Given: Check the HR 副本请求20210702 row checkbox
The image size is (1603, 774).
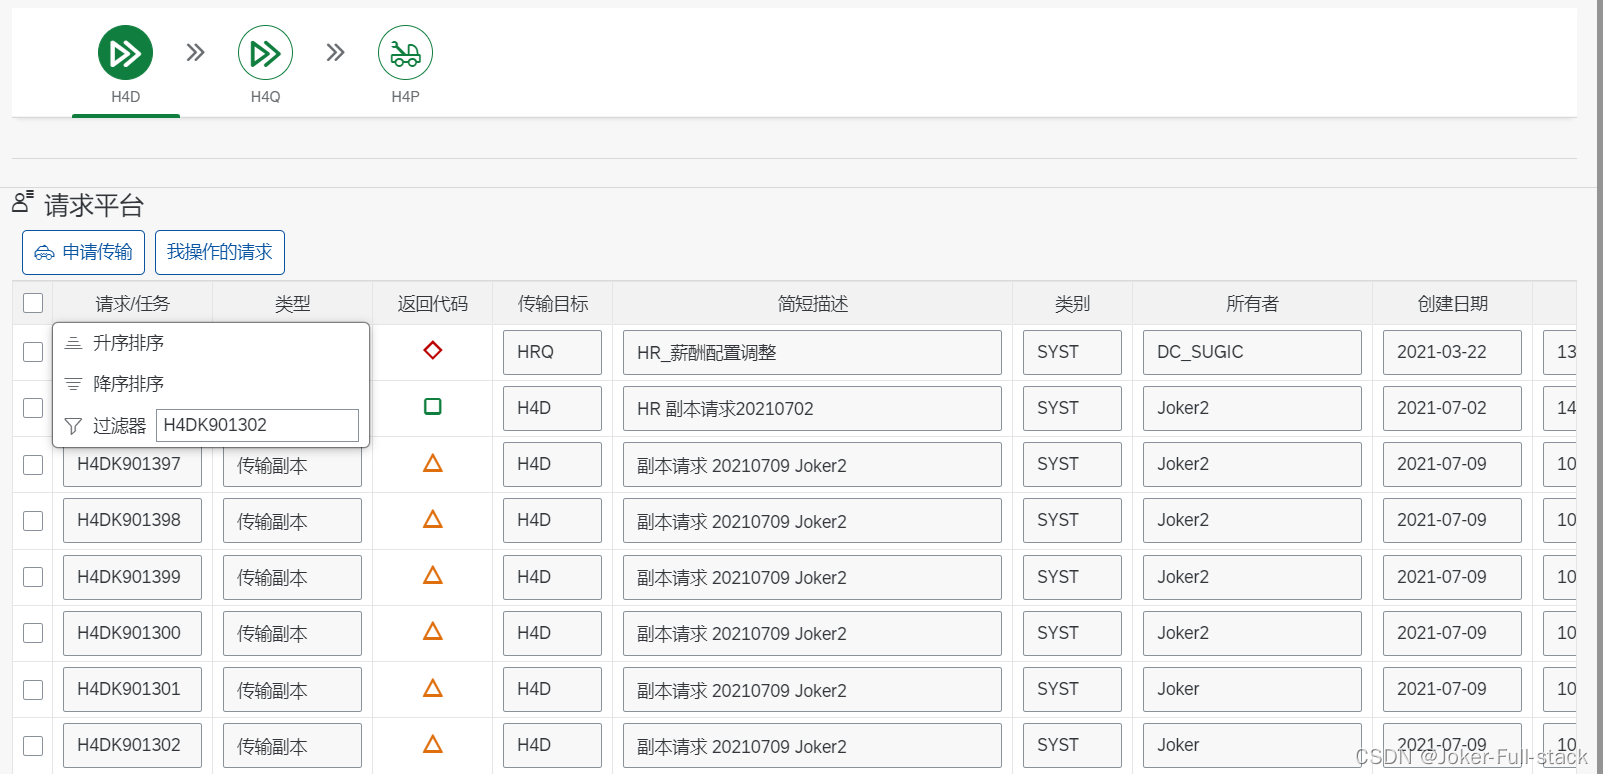Looking at the screenshot, I should (x=33, y=408).
